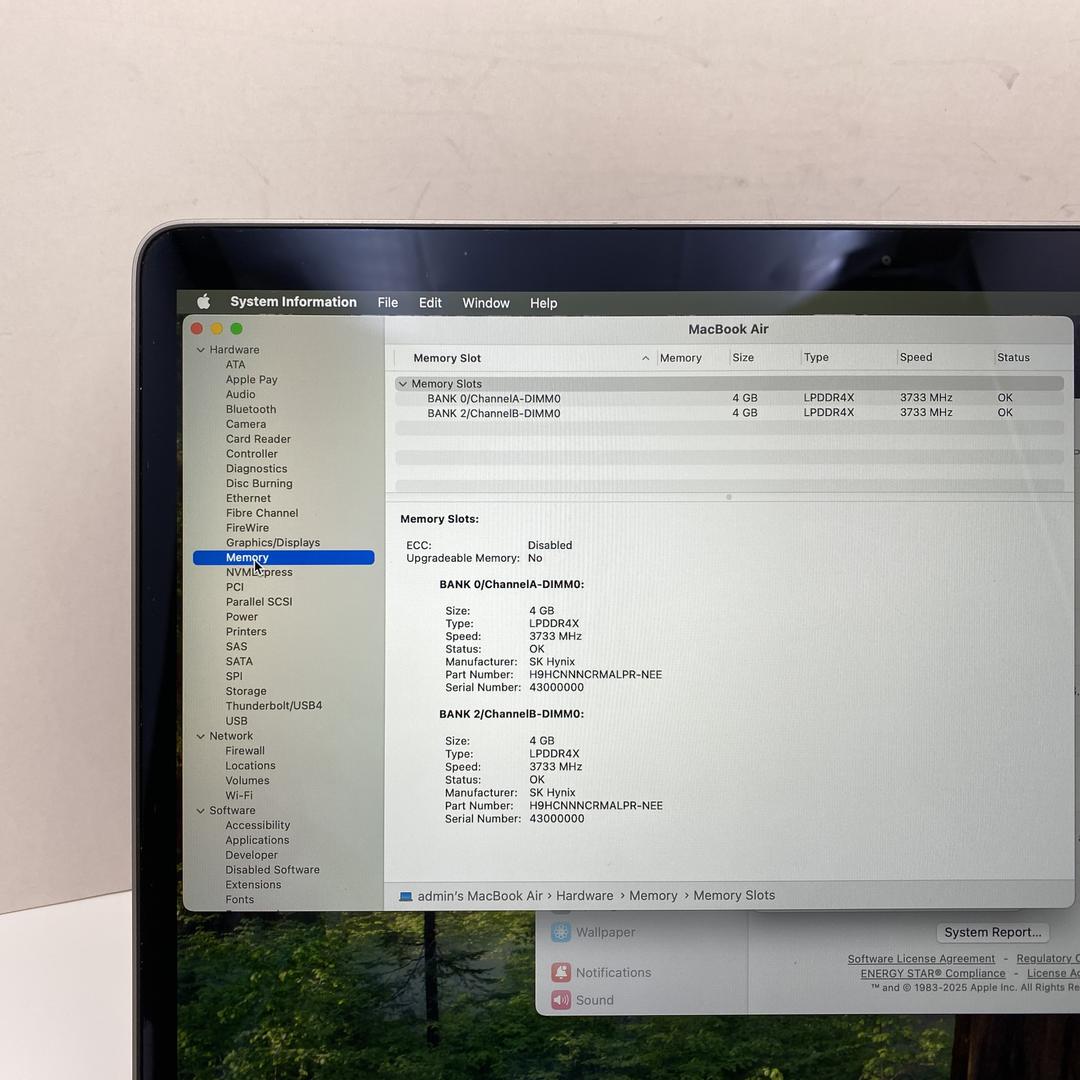Collapse the Network sidebar section

[x=201, y=736]
